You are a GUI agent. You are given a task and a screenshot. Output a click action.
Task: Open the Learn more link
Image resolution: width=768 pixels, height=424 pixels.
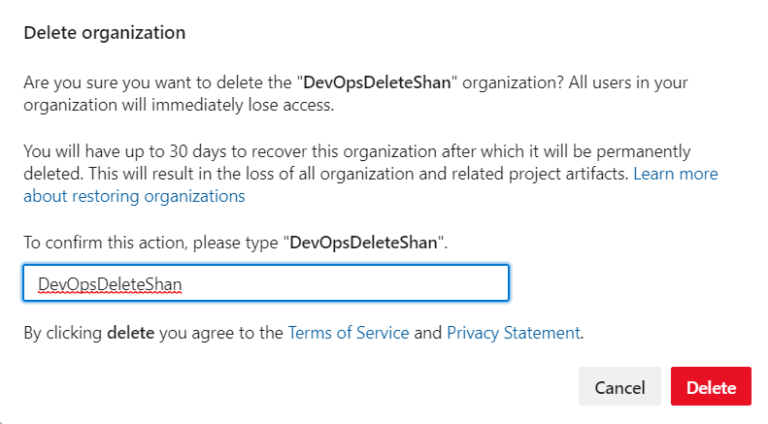(x=676, y=174)
